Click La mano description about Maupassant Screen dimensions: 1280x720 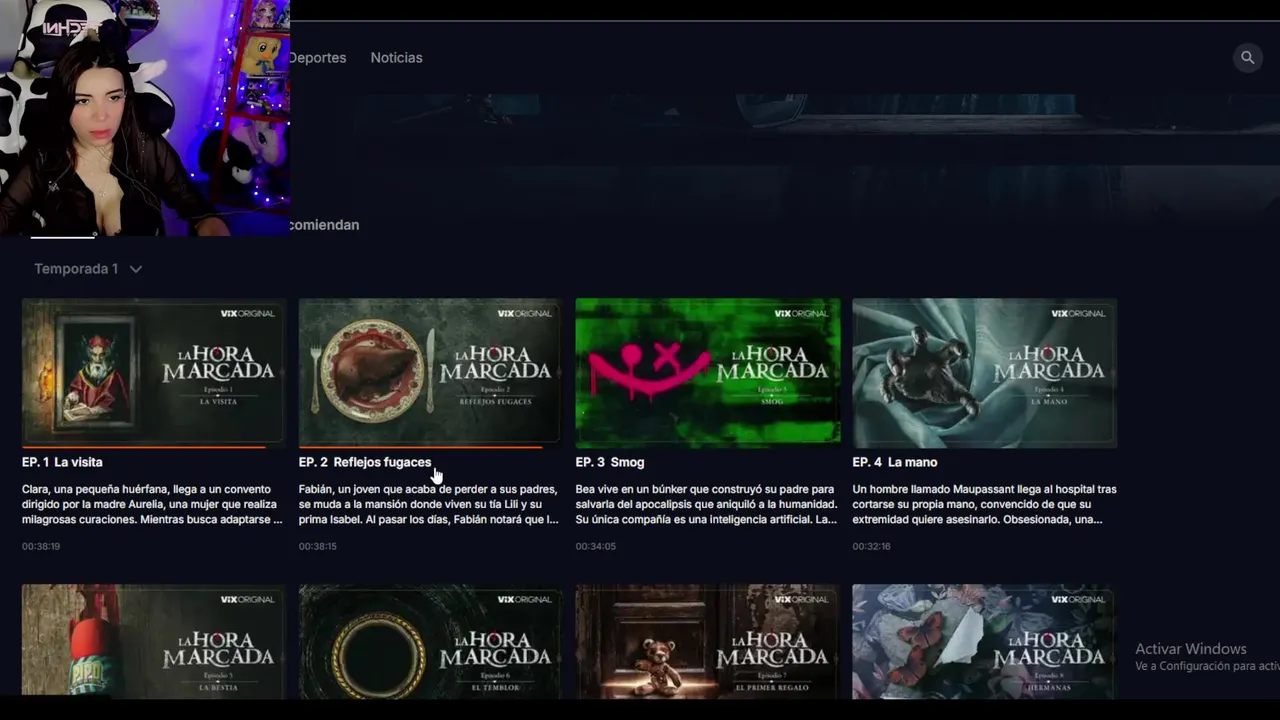pyautogui.click(x=984, y=504)
